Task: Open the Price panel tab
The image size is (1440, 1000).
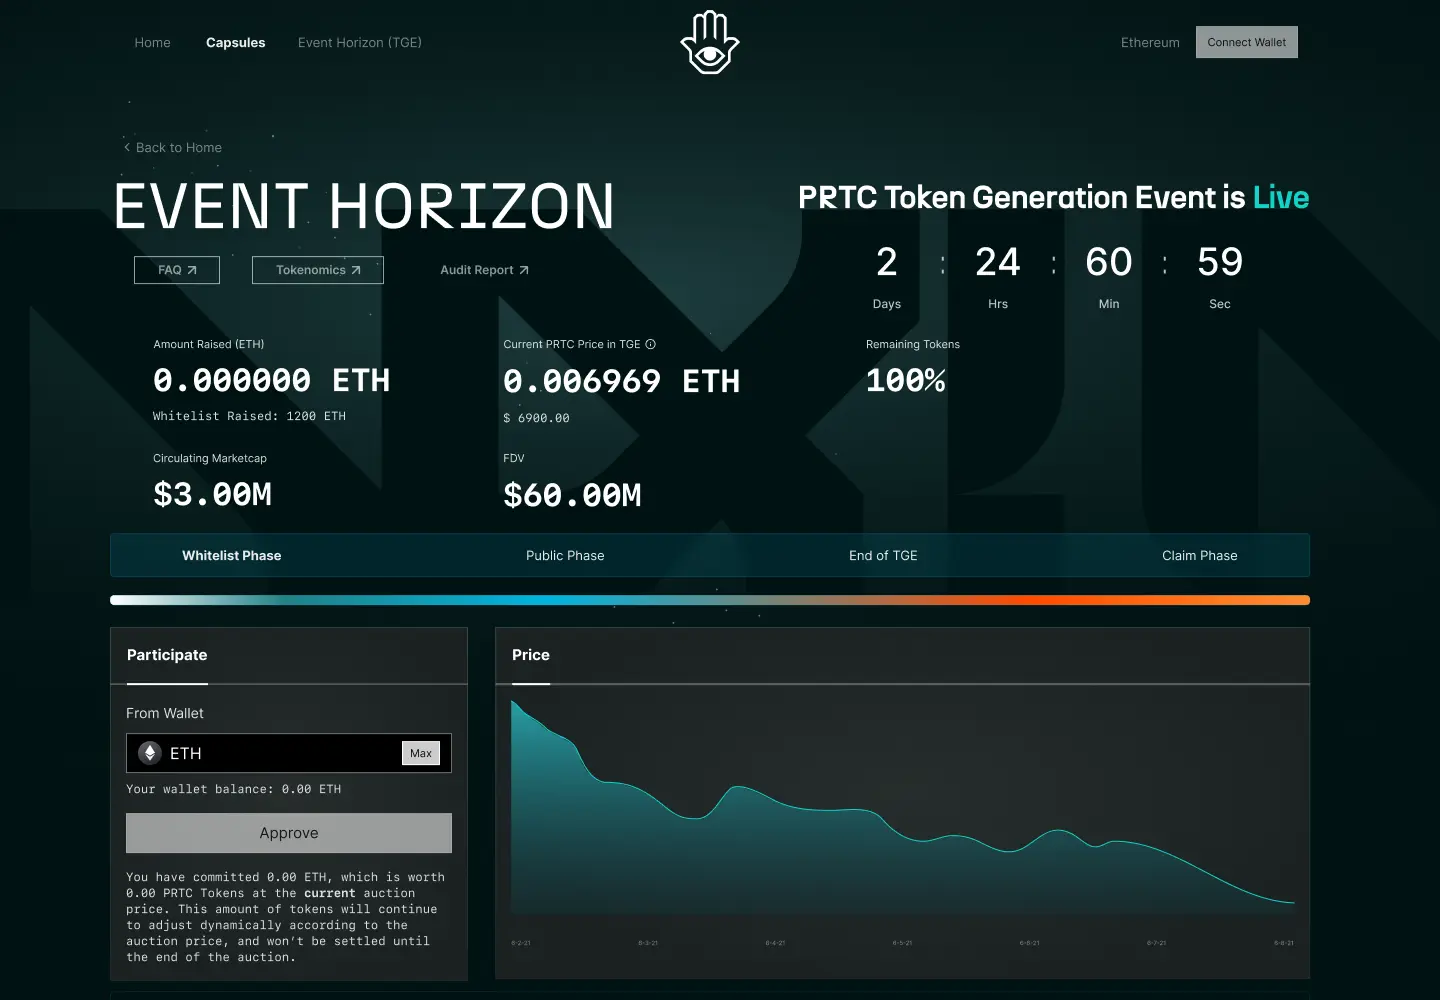Action: coord(531,655)
